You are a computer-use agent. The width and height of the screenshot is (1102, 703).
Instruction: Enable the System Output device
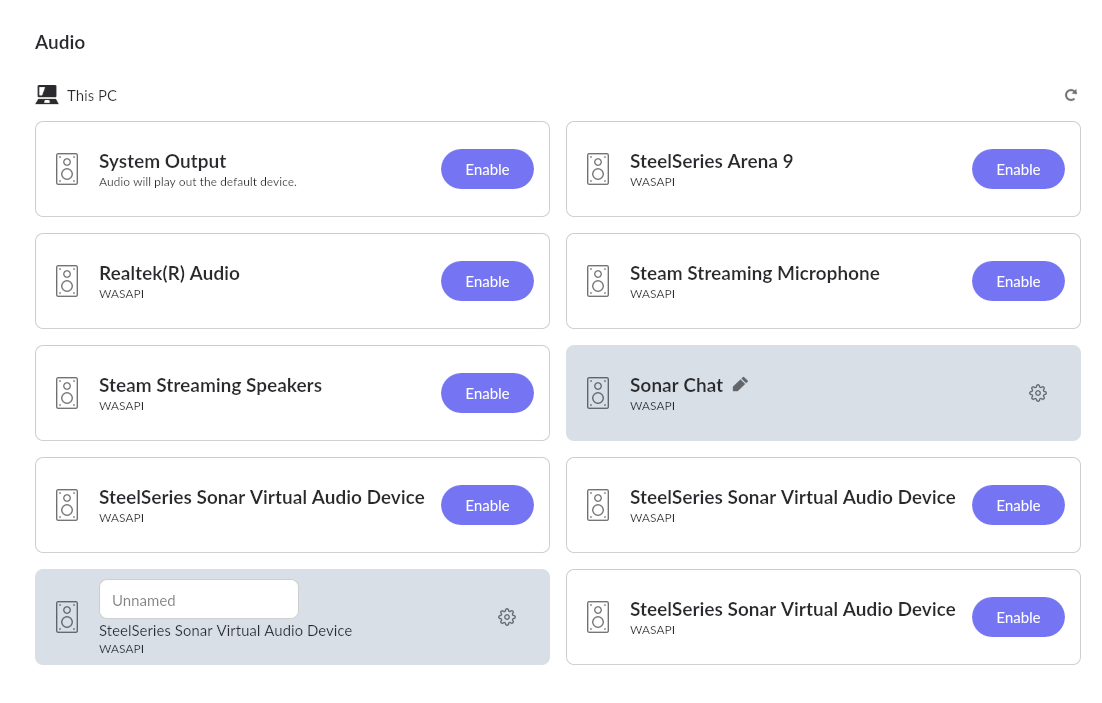click(487, 169)
